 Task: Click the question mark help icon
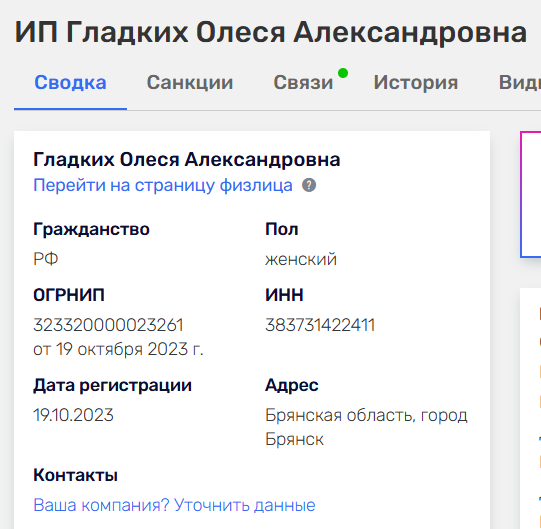pos(309,185)
